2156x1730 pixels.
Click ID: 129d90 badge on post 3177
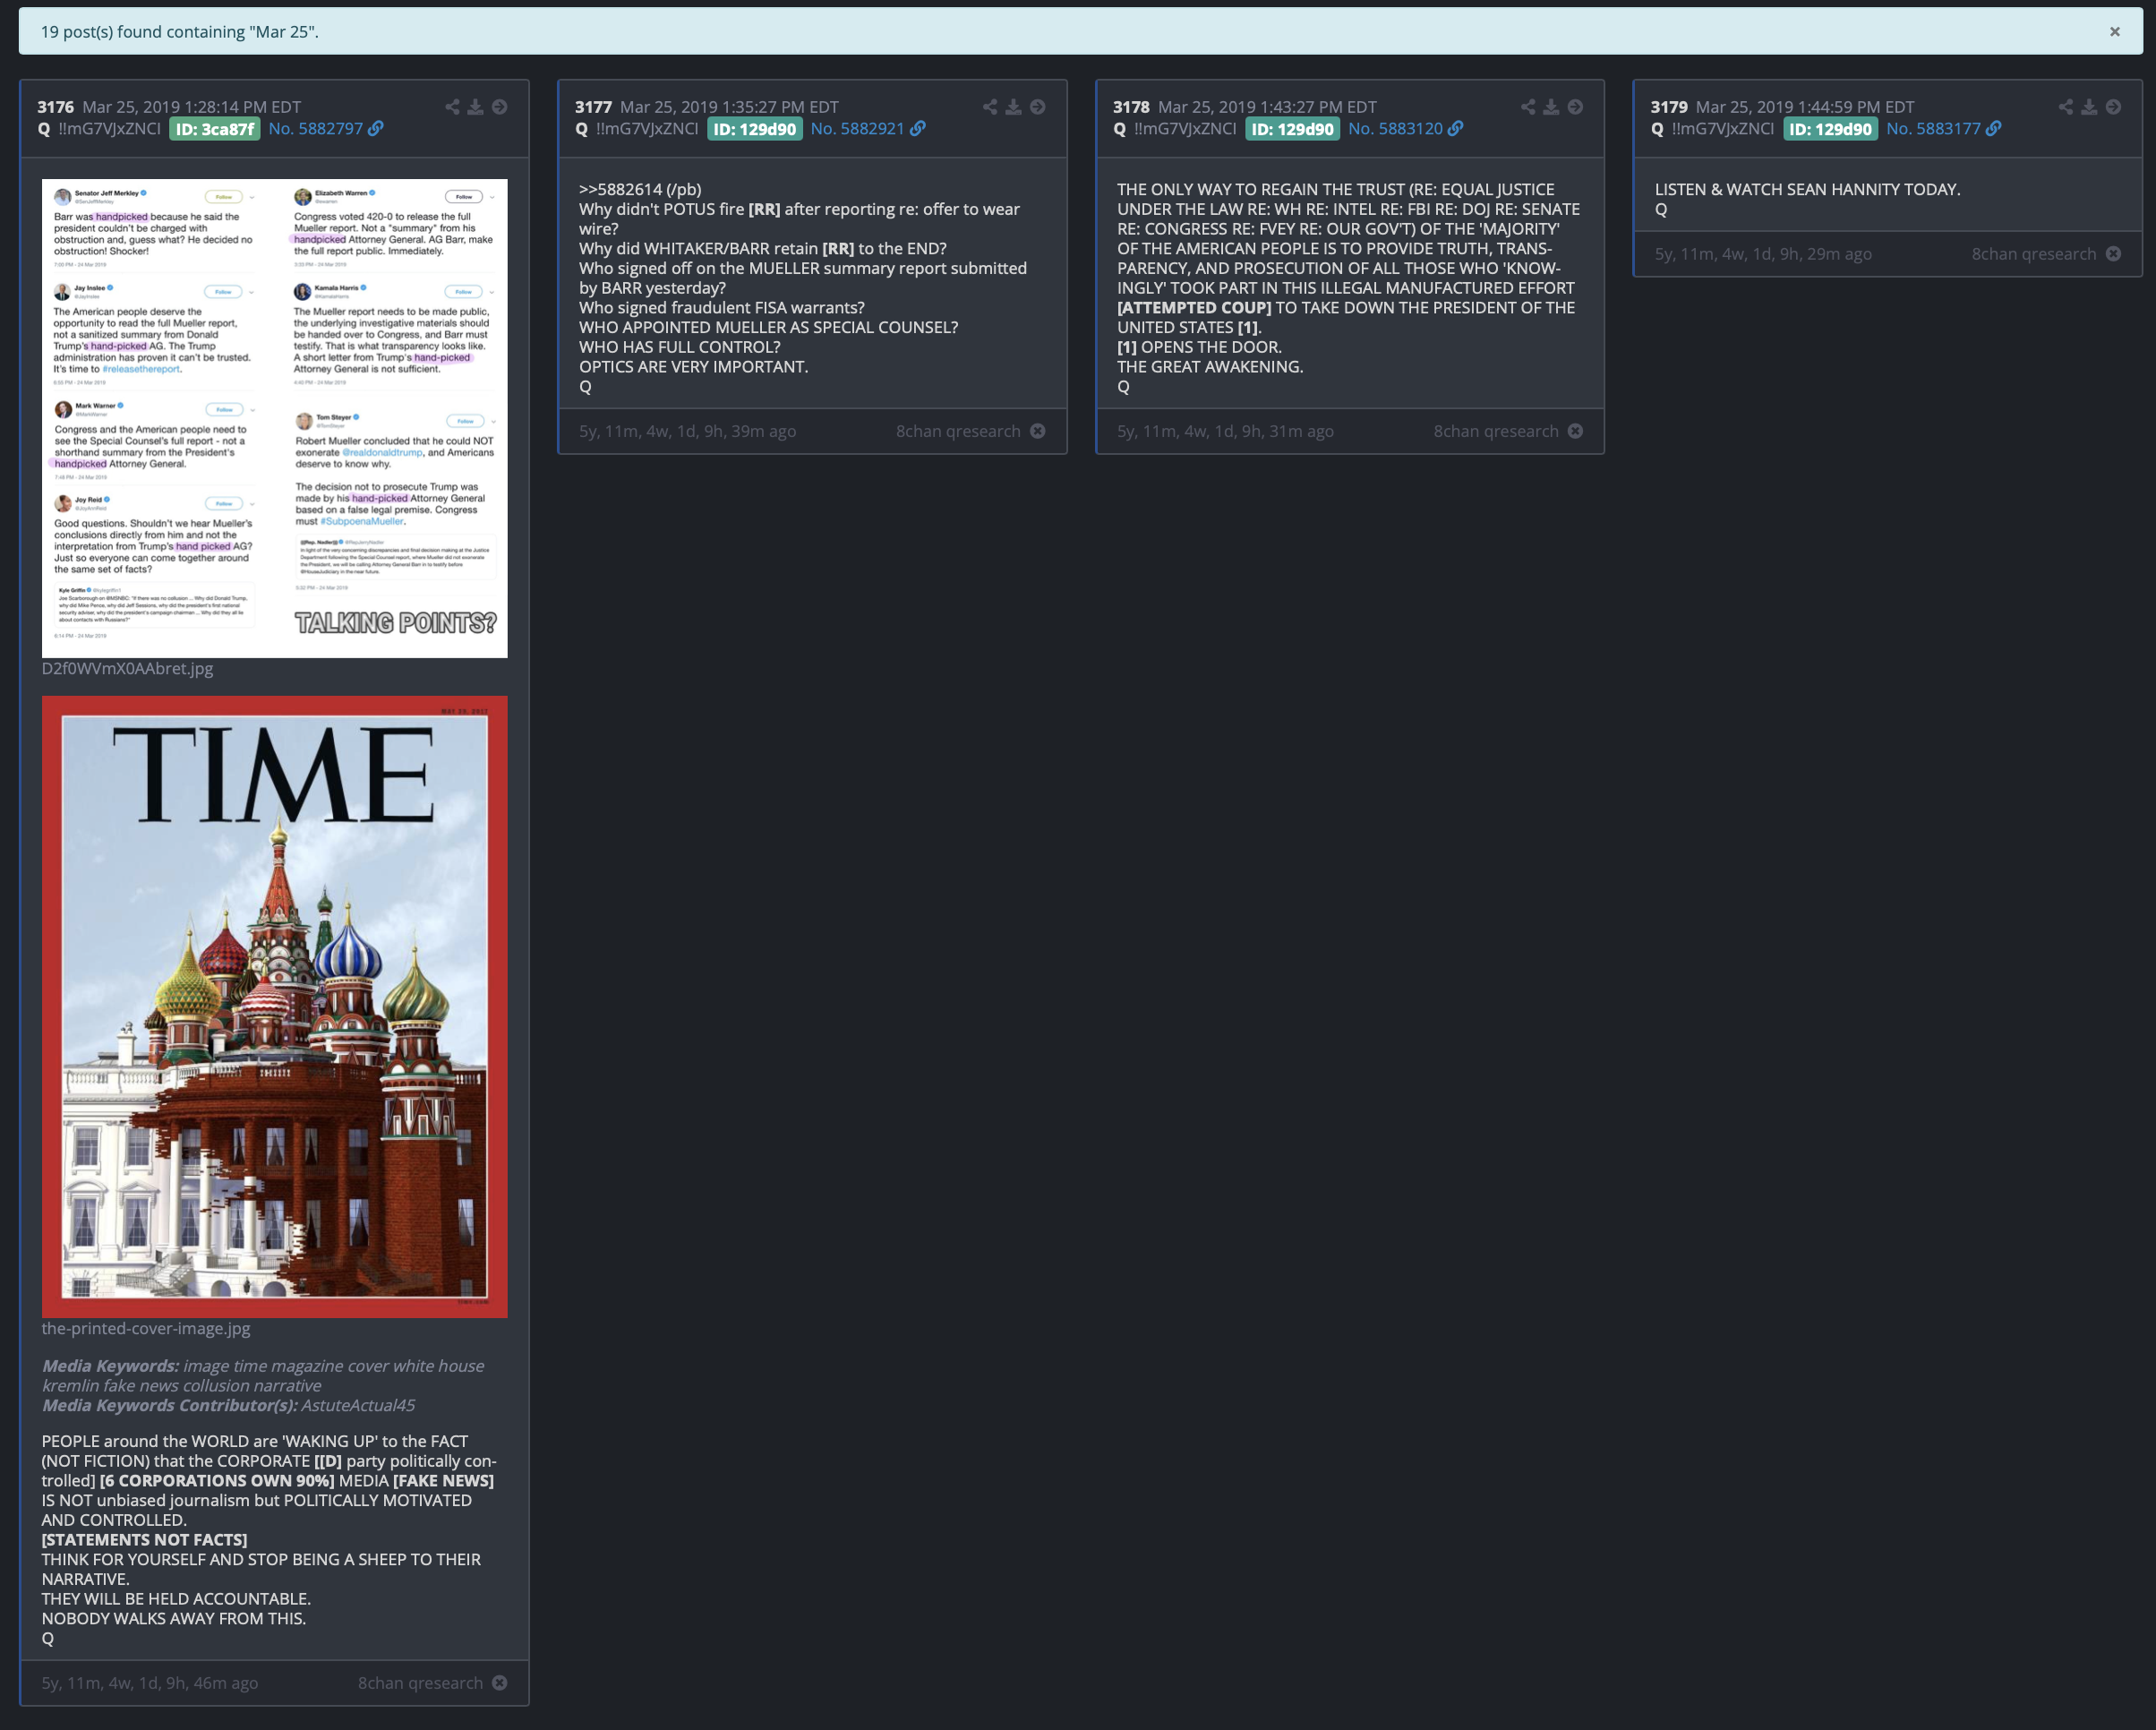coord(755,129)
